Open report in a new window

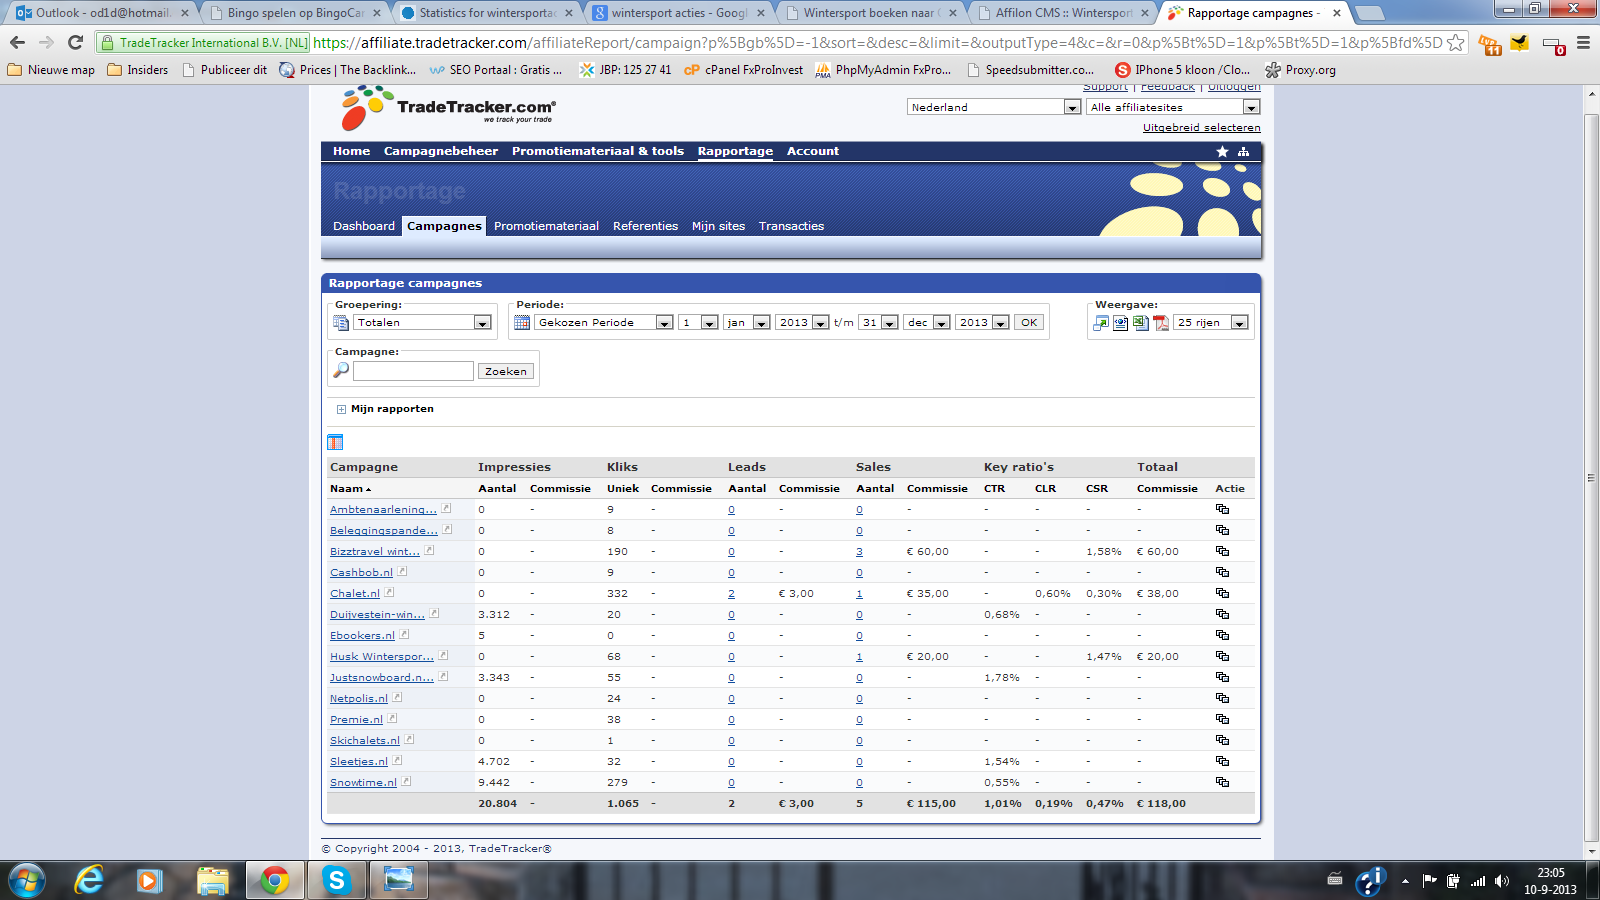click(1101, 323)
